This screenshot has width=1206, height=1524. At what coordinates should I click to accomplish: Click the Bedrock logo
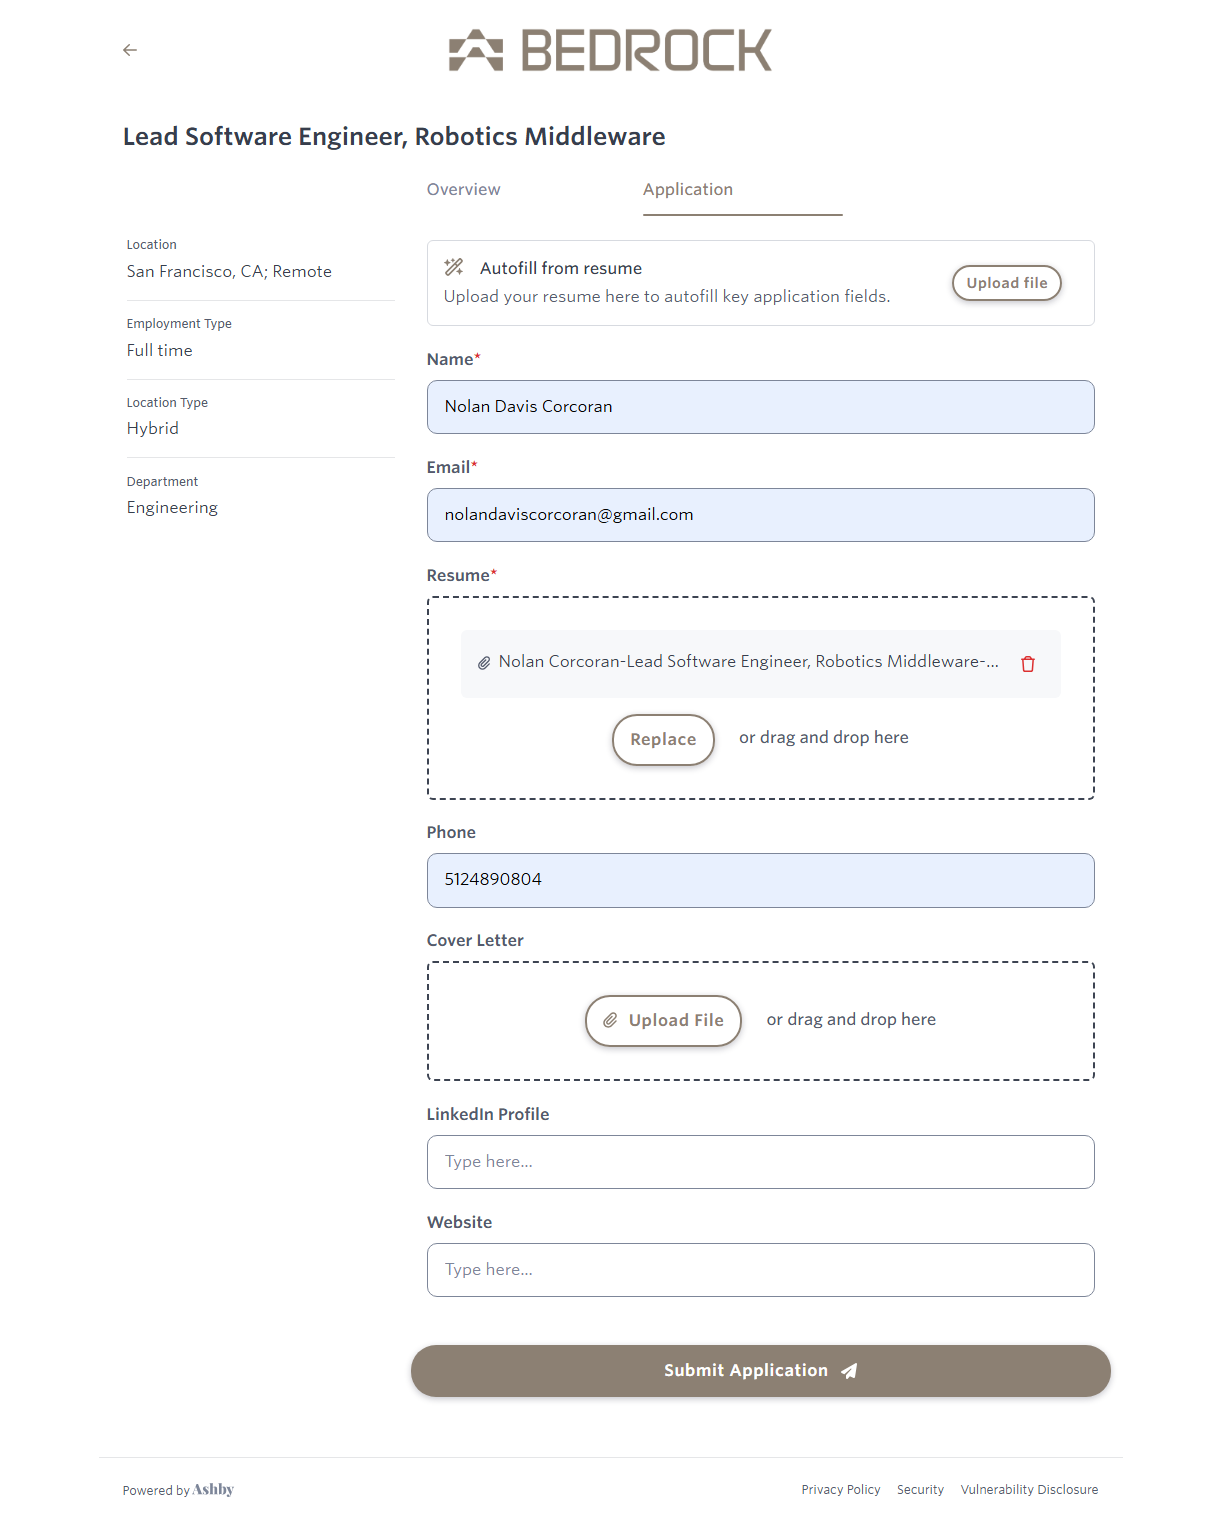(x=610, y=50)
